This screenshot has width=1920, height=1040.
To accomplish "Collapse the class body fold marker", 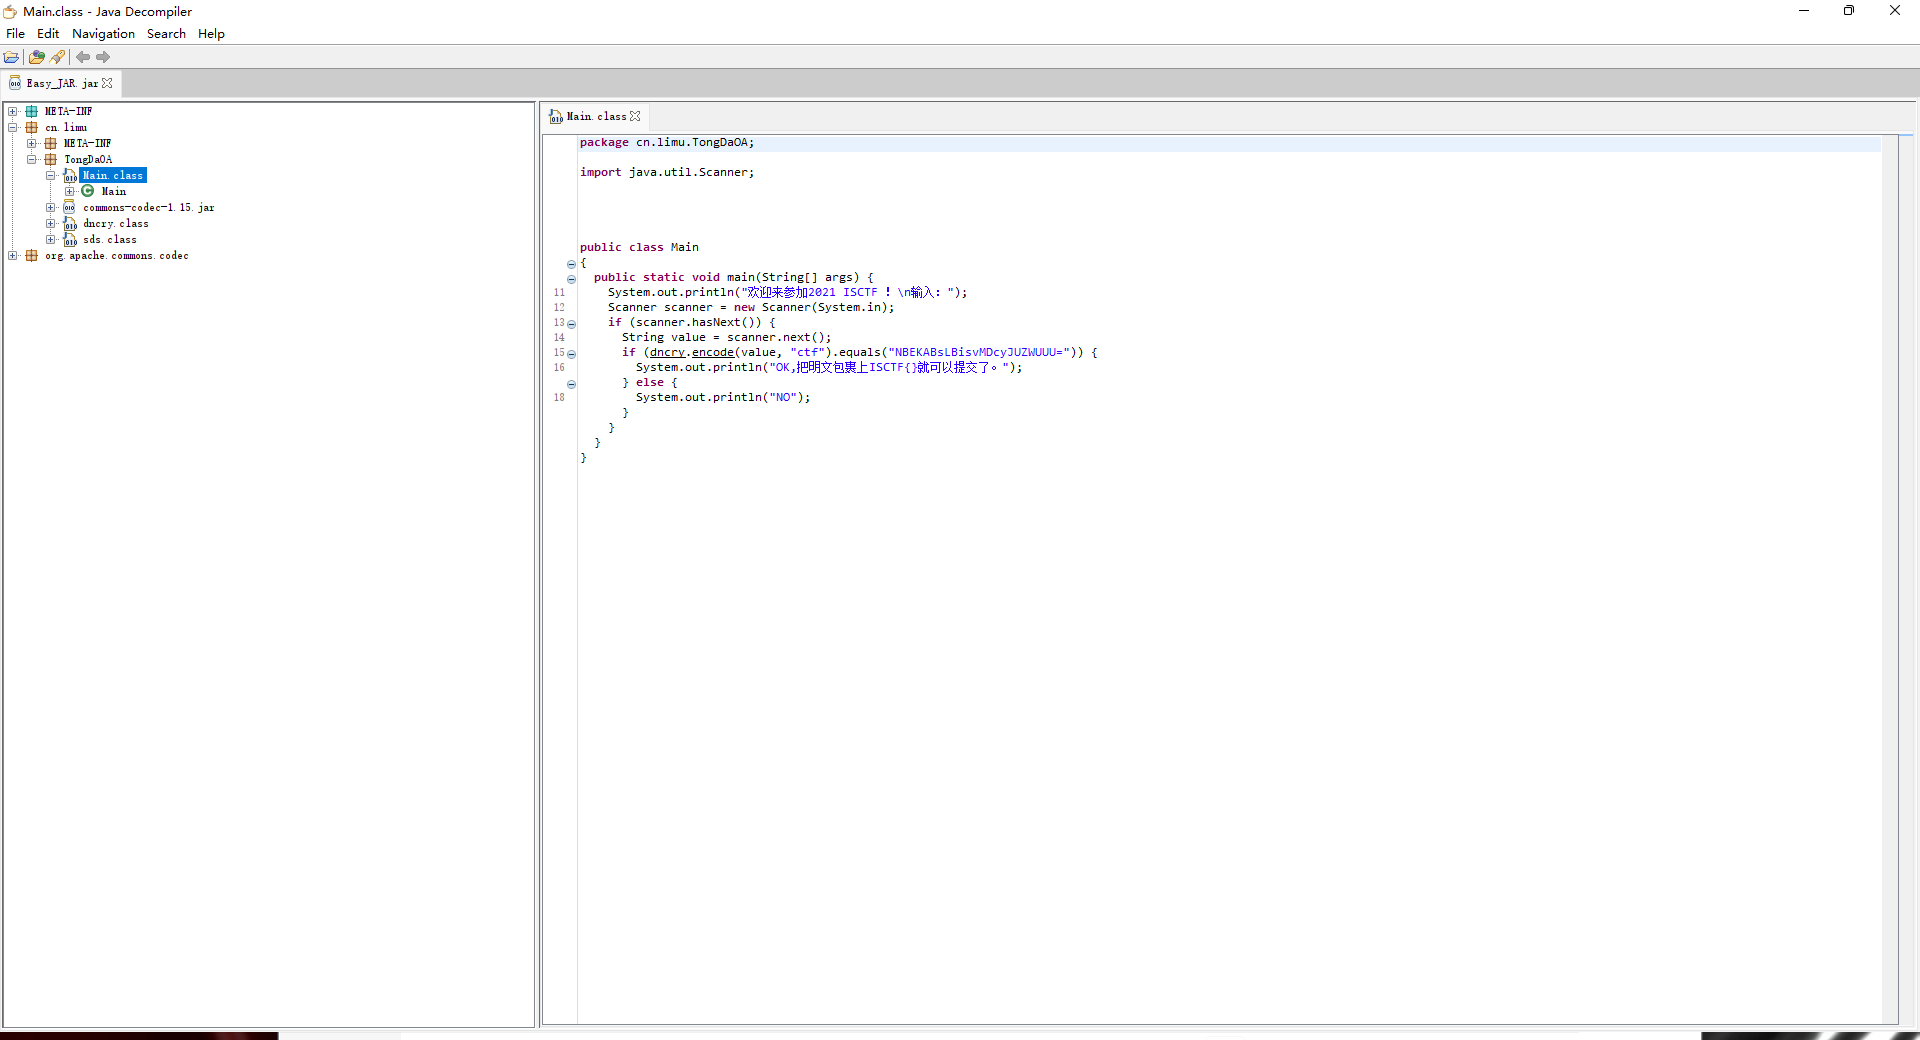I will point(571,264).
